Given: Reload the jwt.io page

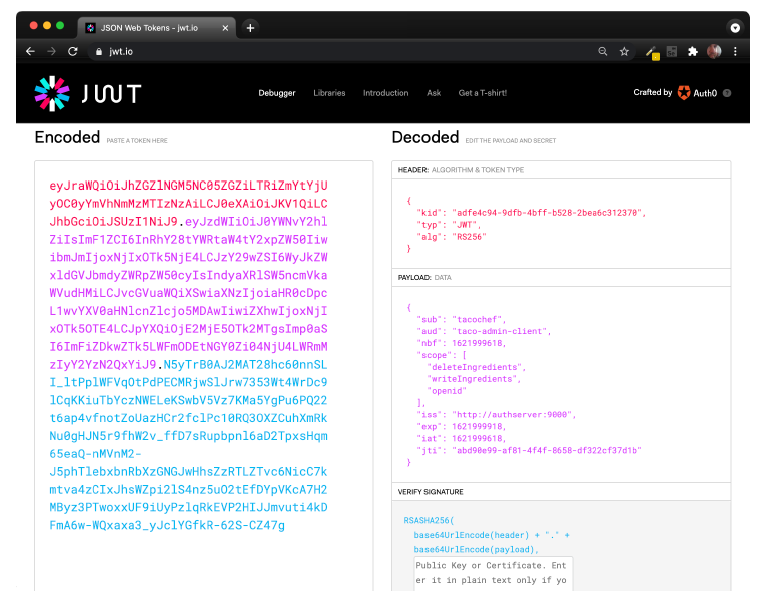Looking at the screenshot, I should click(72, 51).
